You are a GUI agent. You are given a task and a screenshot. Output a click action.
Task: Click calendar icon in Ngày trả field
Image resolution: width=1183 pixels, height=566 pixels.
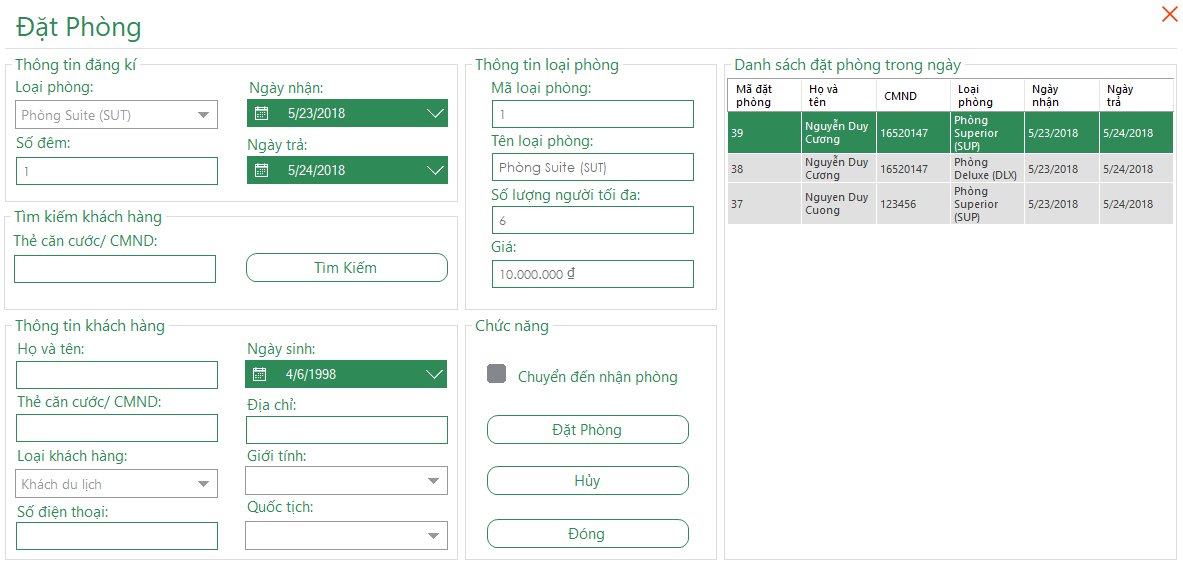(x=262, y=170)
